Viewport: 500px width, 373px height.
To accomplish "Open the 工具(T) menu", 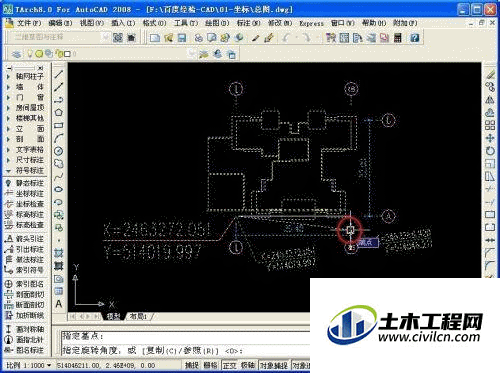I will tap(186, 23).
